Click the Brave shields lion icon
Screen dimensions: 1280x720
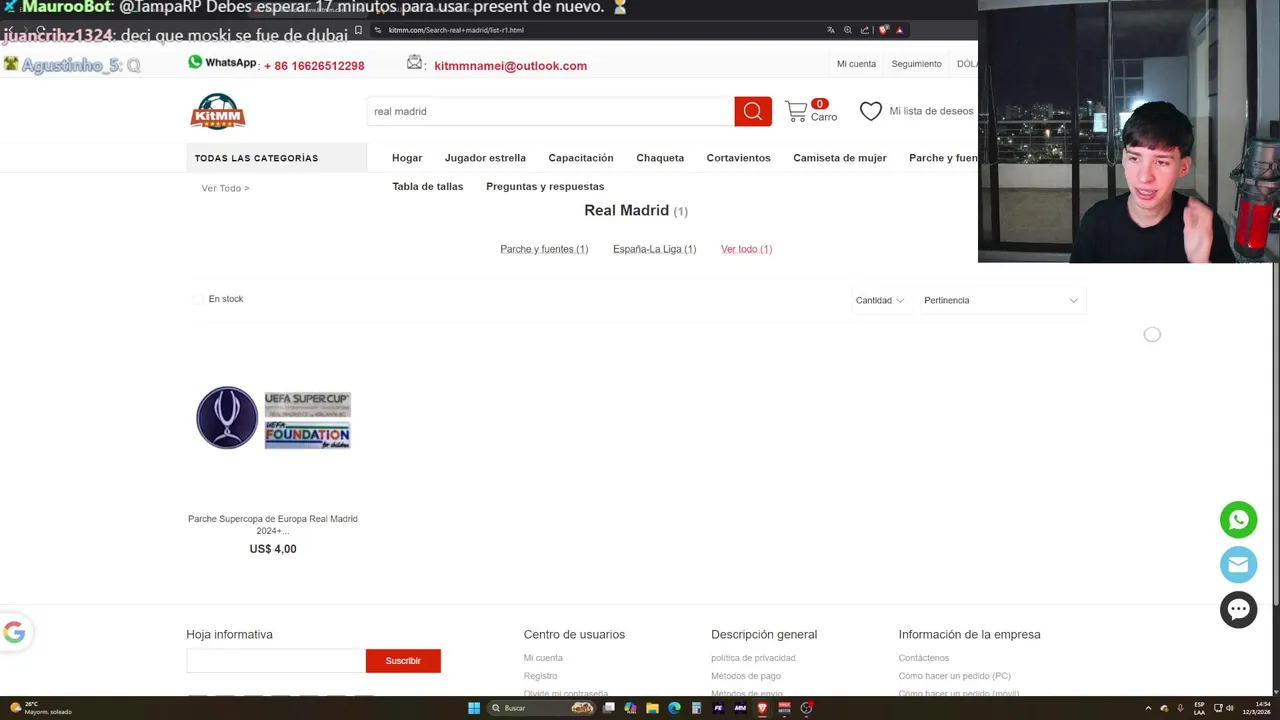[883, 30]
